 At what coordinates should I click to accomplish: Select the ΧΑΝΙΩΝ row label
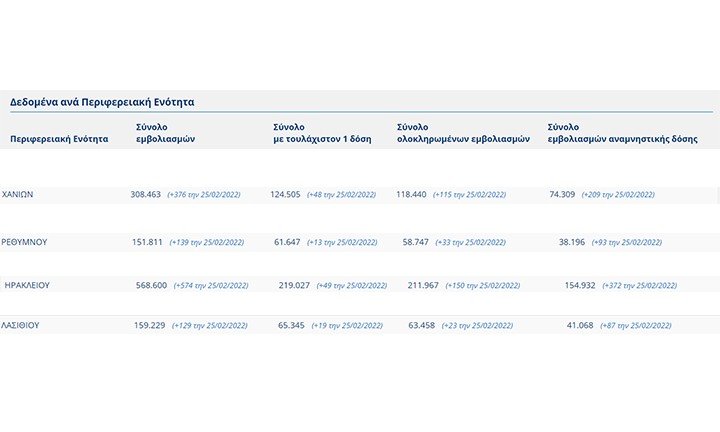click(18, 194)
